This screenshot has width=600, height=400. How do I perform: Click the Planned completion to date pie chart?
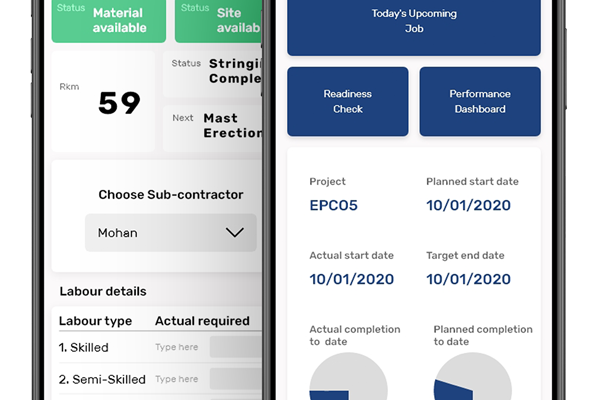tap(473, 377)
